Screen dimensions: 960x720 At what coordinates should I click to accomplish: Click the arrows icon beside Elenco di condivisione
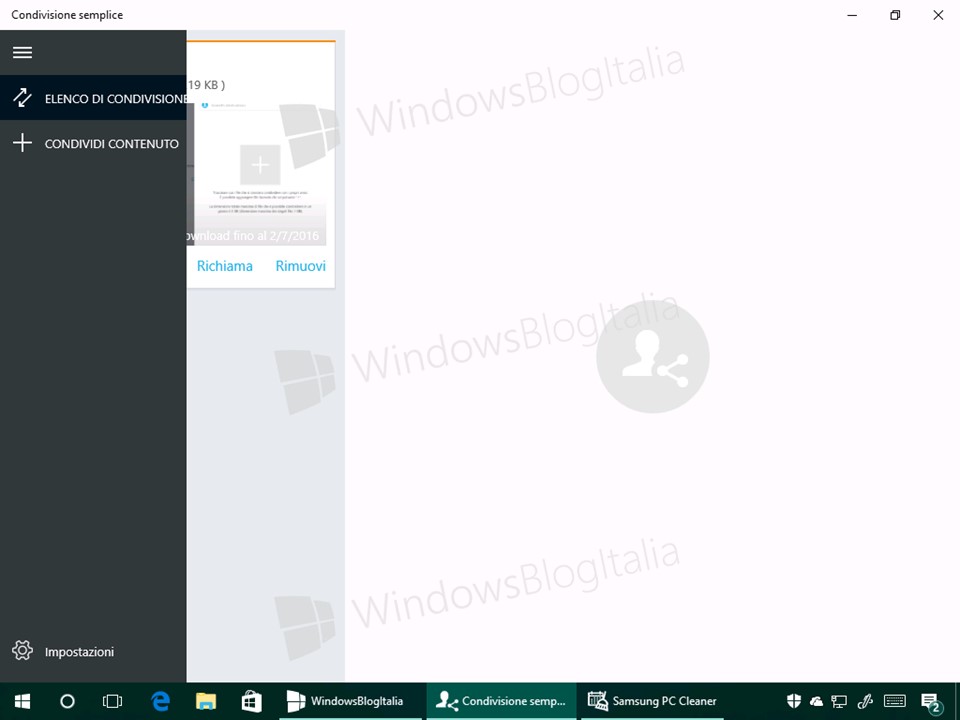coord(23,98)
